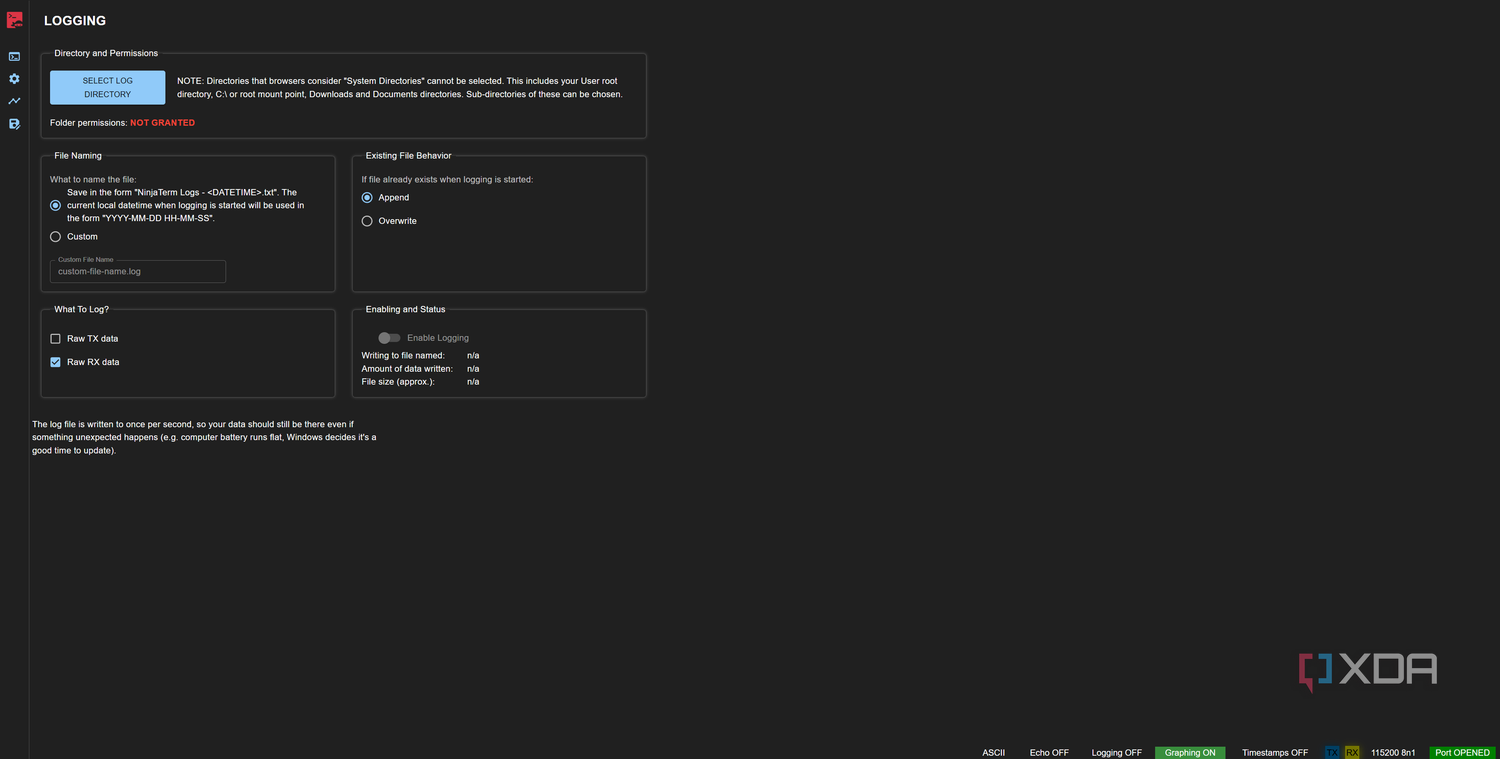Open the settings gear in the sidebar
Screen dimensions: 1500x759
click(14, 79)
